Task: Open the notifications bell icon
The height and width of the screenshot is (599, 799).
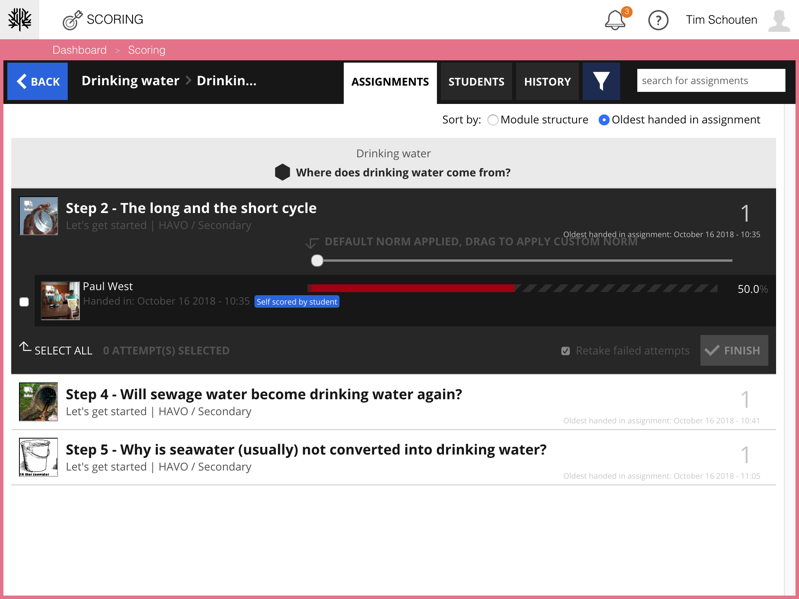Action: click(x=615, y=20)
